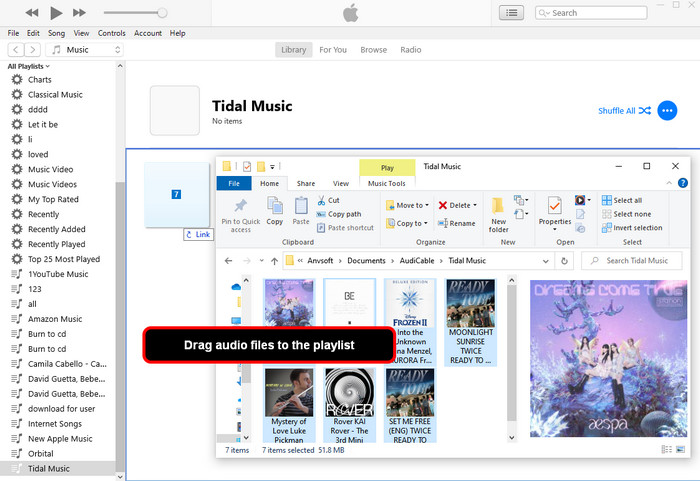The height and width of the screenshot is (481, 700).
Task: Click Rename in Organize group
Action: pyautogui.click(x=456, y=223)
